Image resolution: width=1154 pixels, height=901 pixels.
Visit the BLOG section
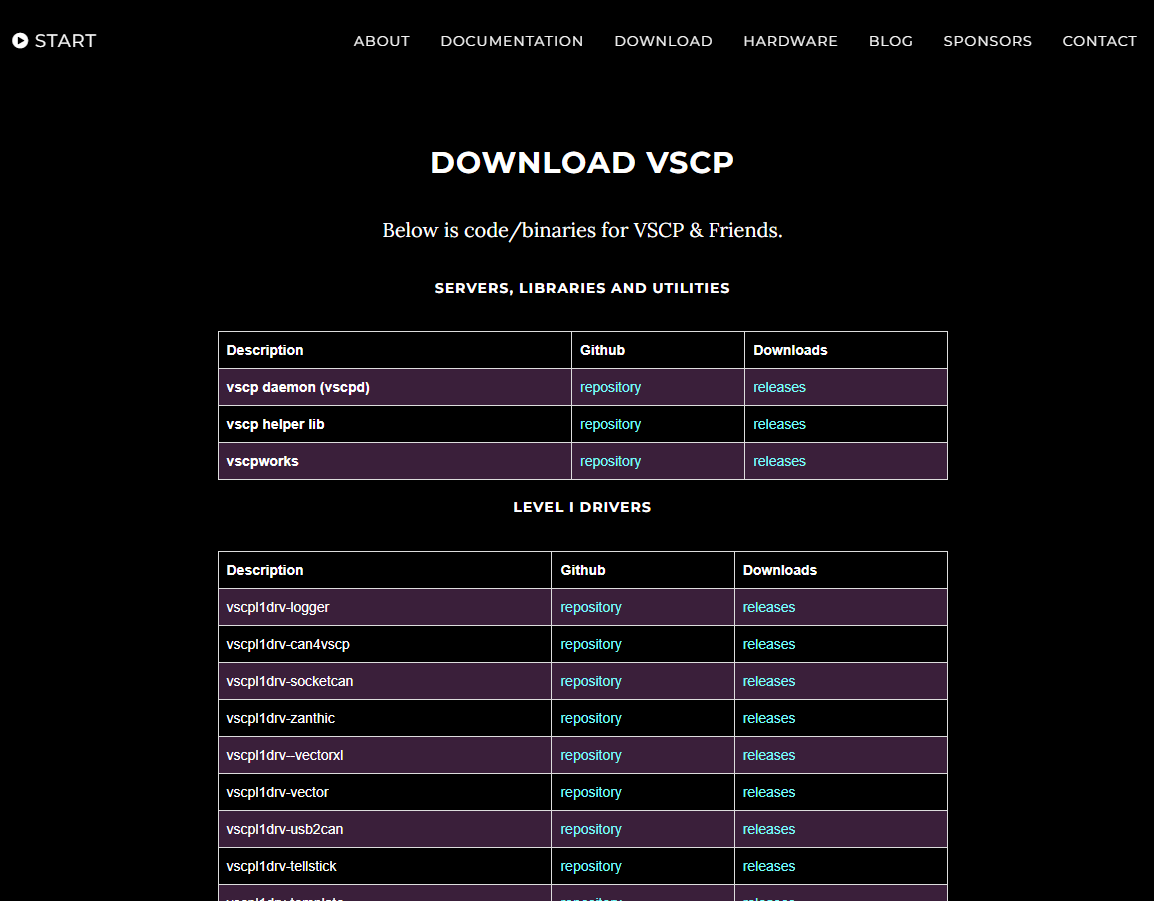pyautogui.click(x=891, y=41)
